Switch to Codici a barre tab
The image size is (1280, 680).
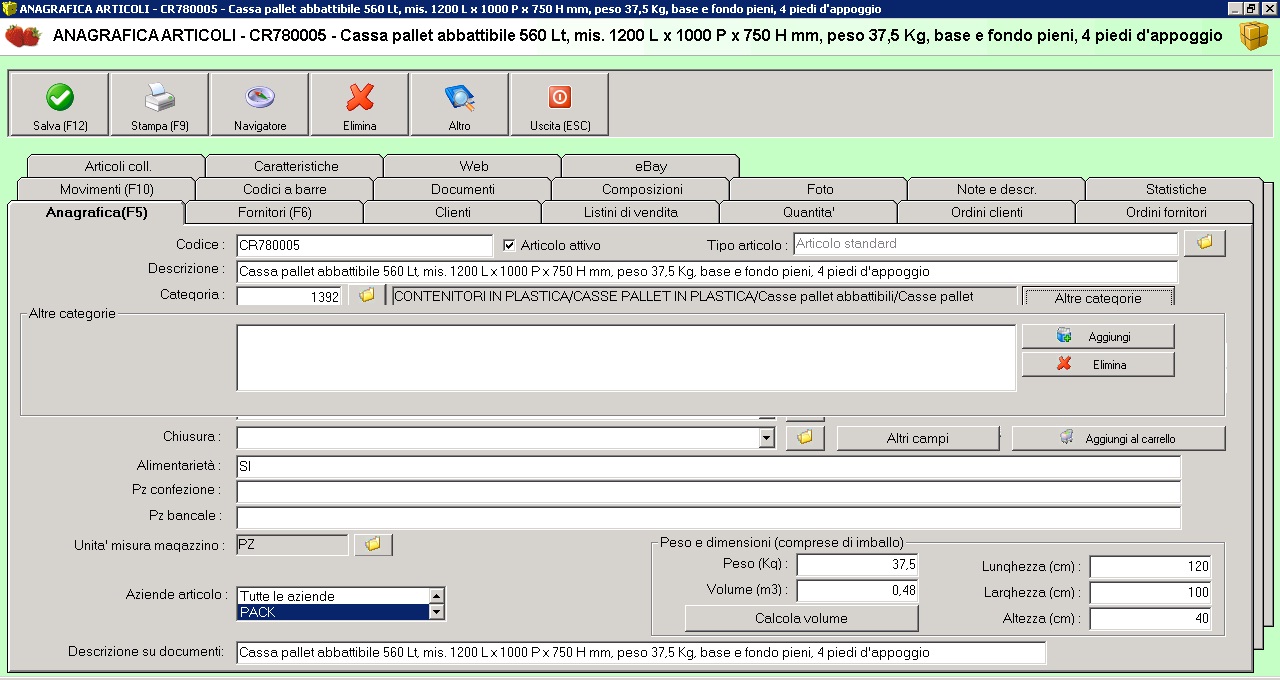[284, 189]
